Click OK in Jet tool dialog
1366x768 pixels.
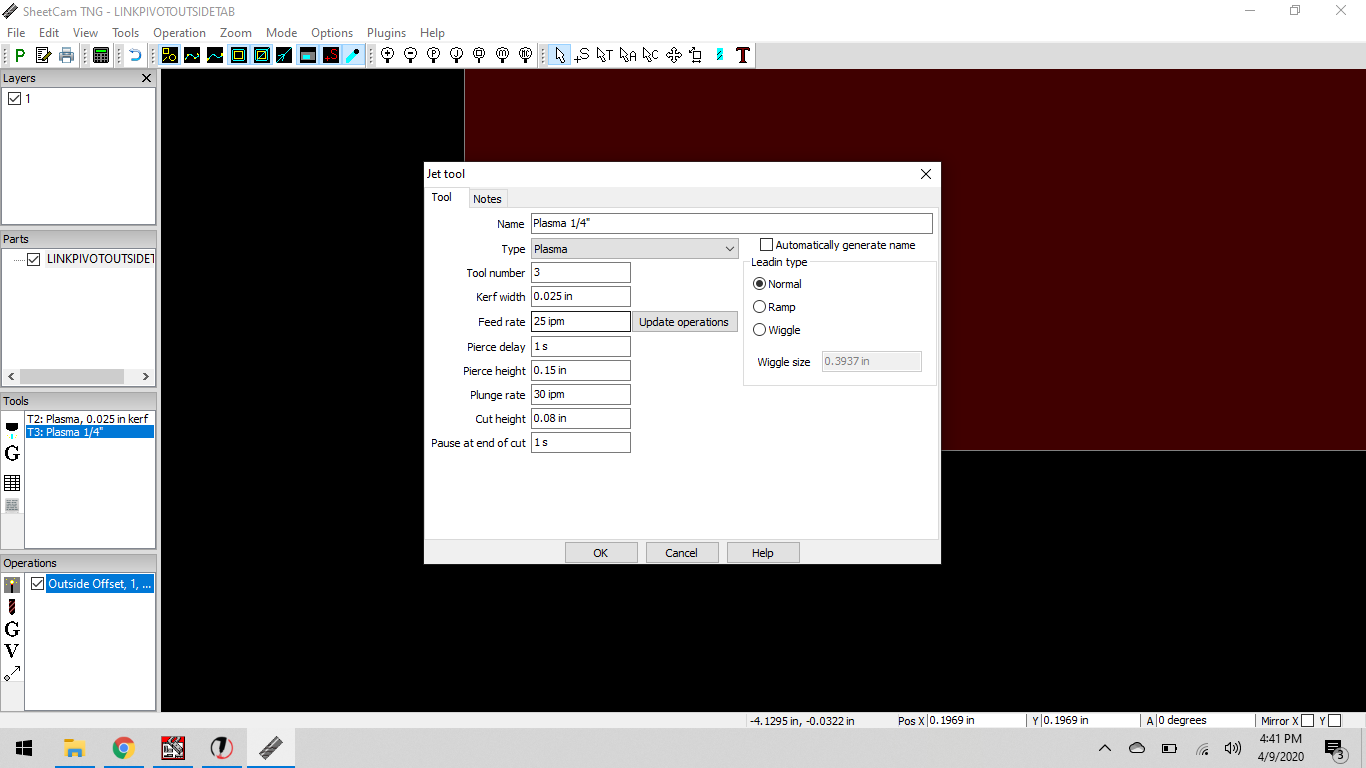[x=600, y=553]
